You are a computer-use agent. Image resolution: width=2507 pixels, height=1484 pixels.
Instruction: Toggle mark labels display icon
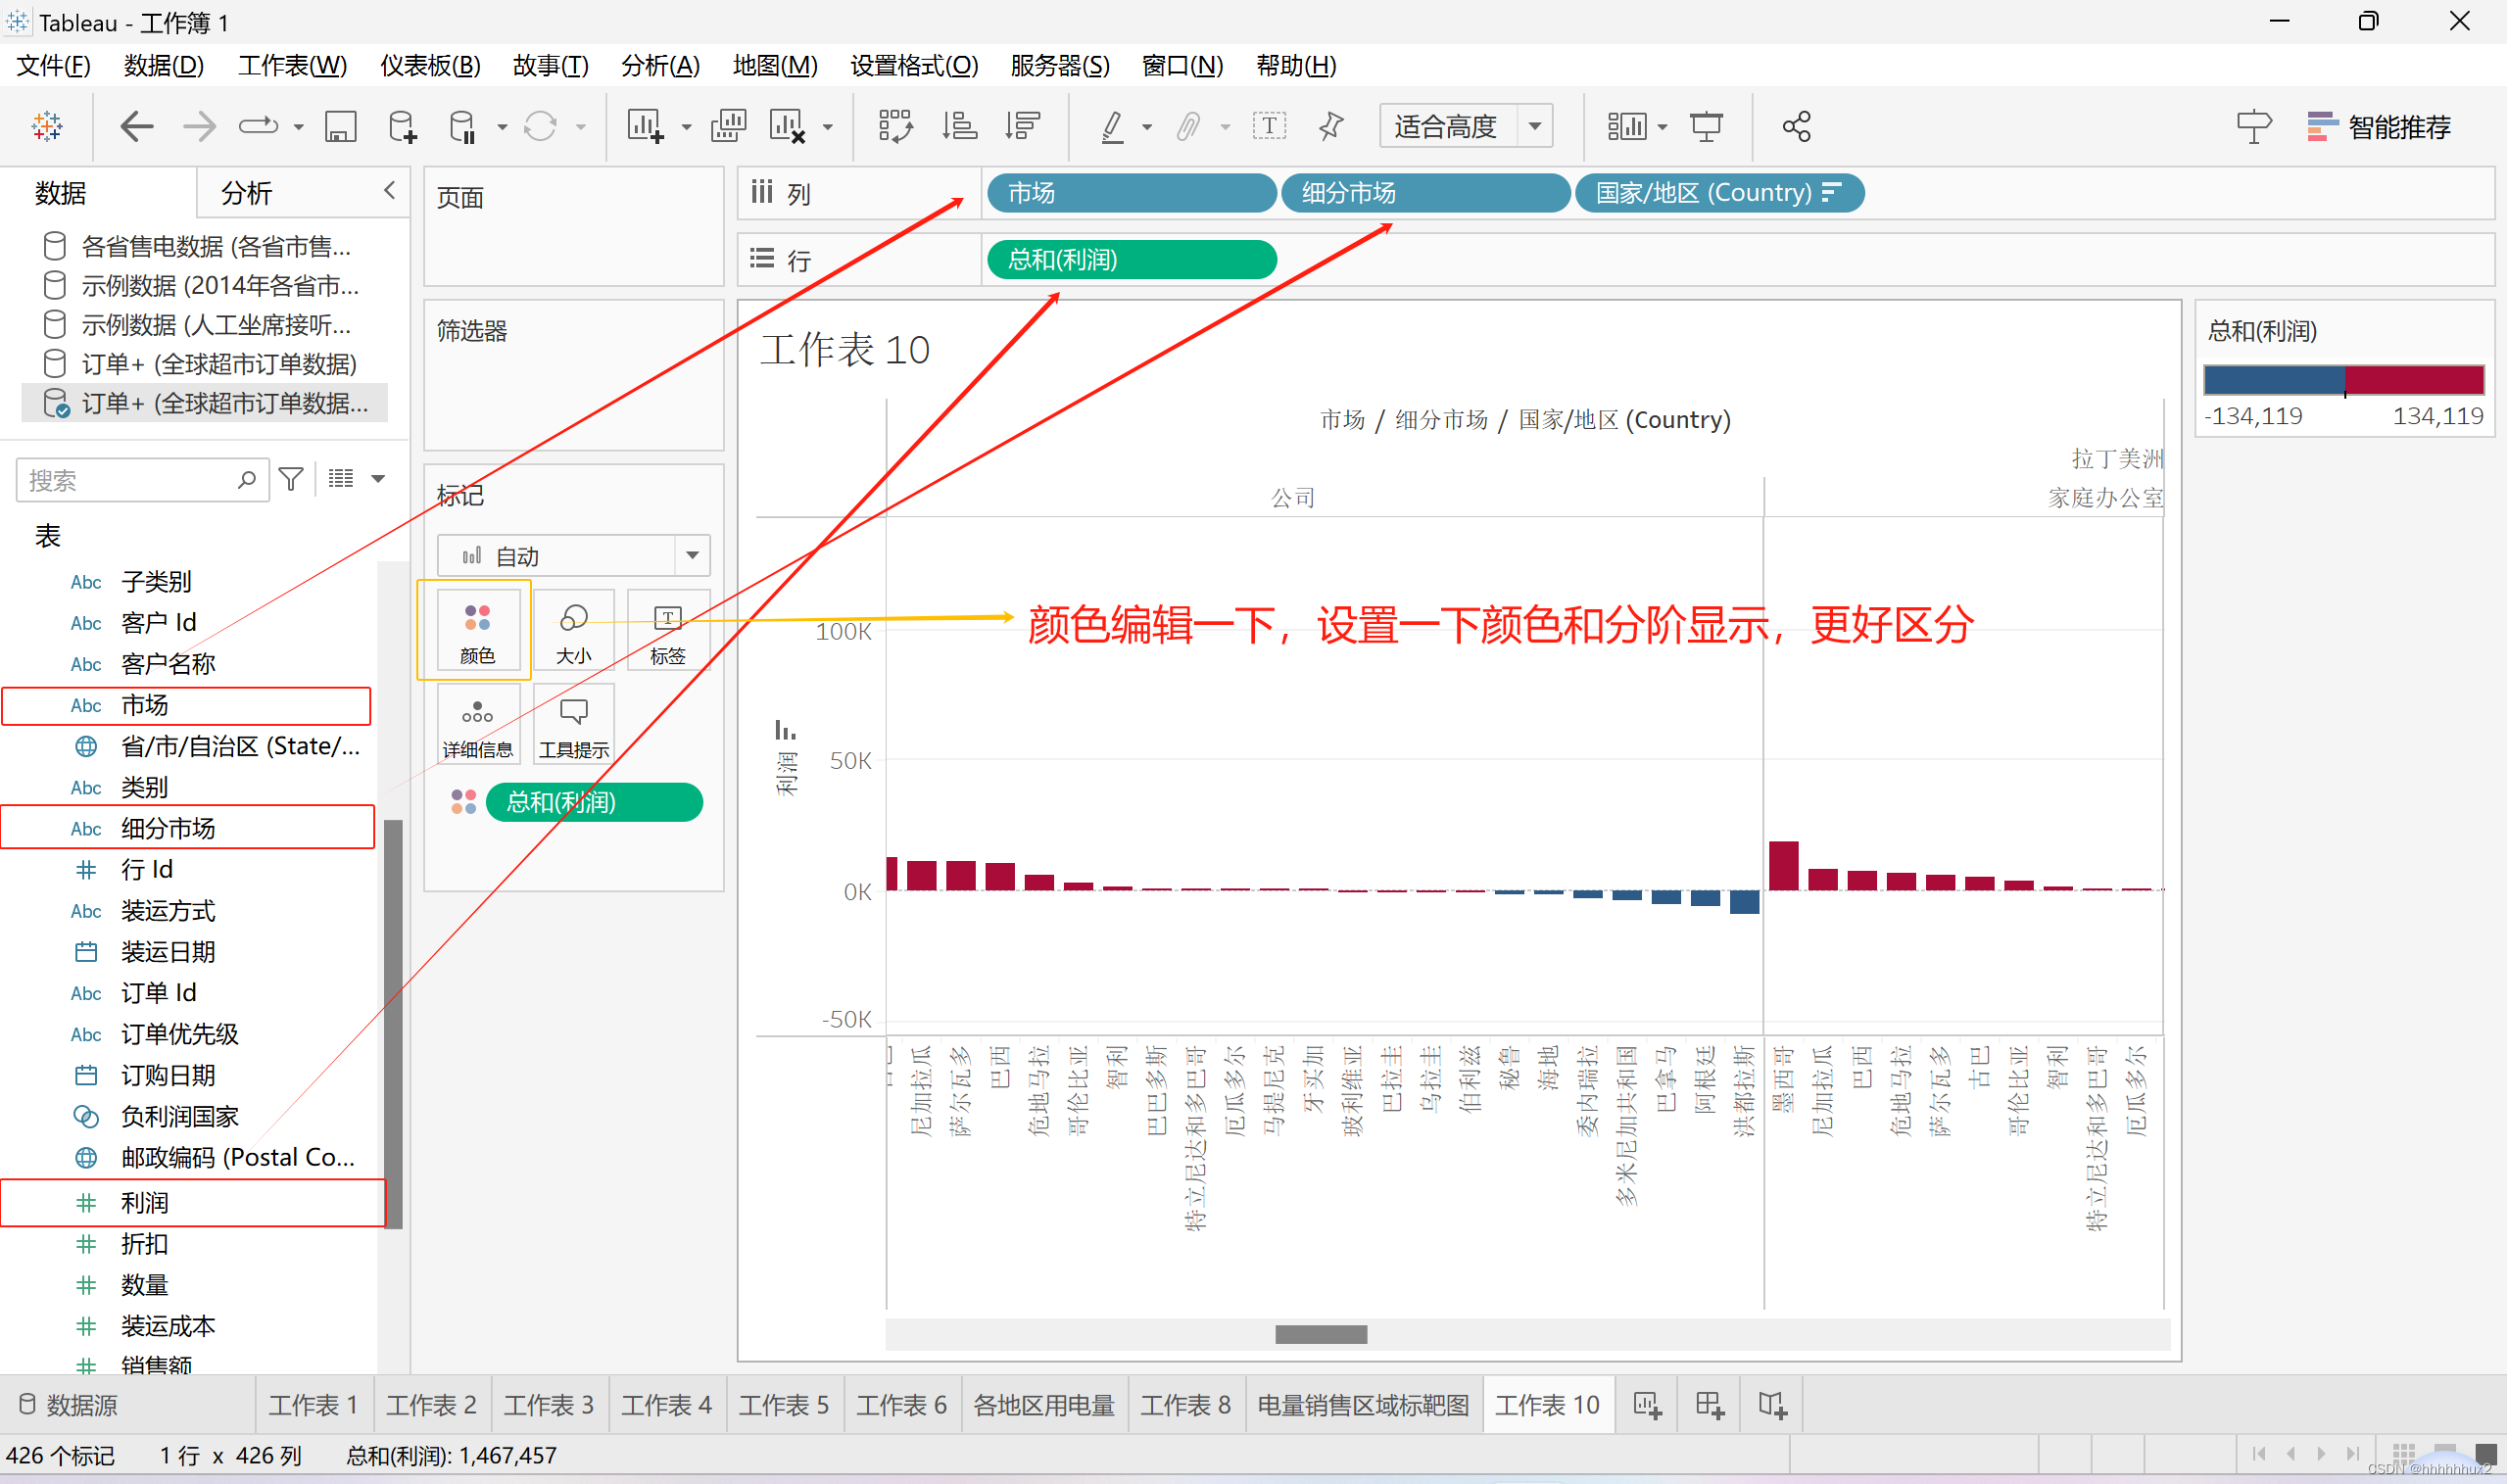click(x=1268, y=127)
